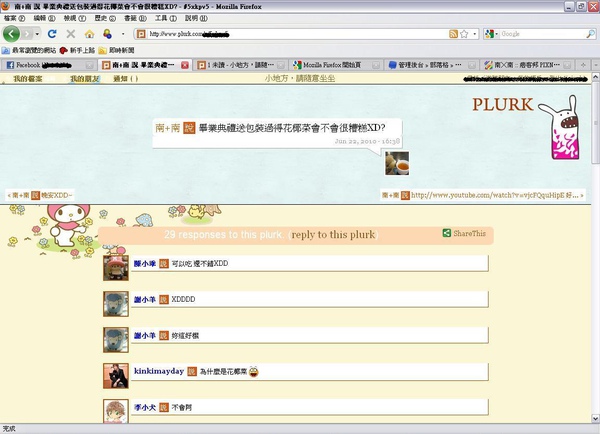The height and width of the screenshot is (434, 600).
Task: Click the tab list dropdown at tab bar end
Action: 596,65
